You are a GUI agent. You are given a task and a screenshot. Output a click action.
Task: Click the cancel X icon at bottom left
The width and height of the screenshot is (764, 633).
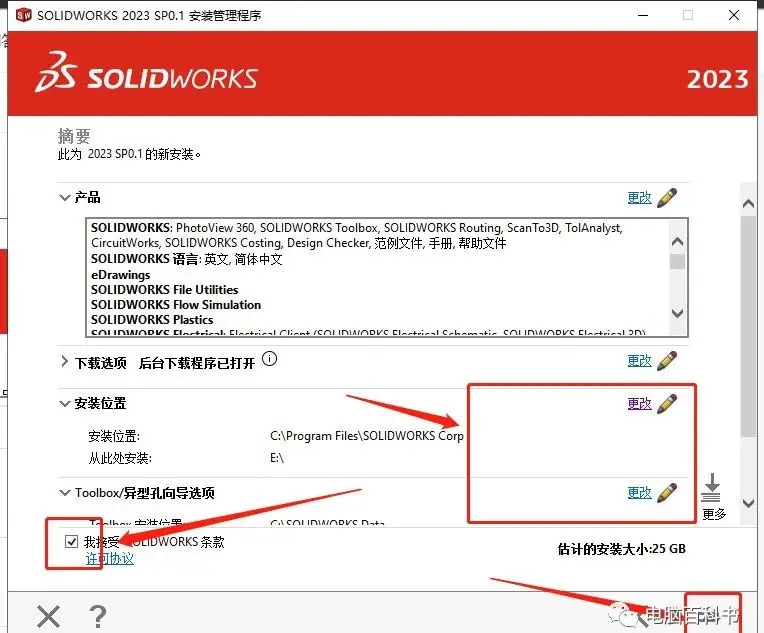[x=49, y=616]
